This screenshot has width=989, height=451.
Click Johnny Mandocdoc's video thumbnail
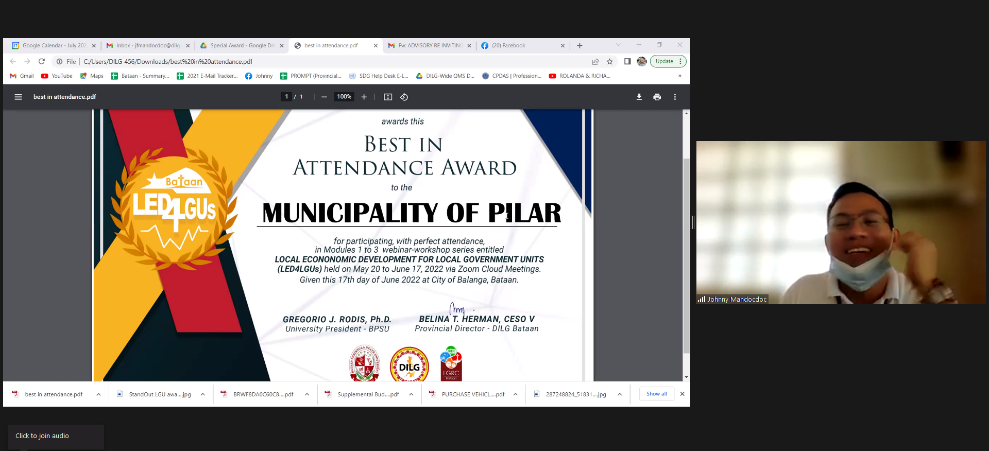tap(843, 222)
